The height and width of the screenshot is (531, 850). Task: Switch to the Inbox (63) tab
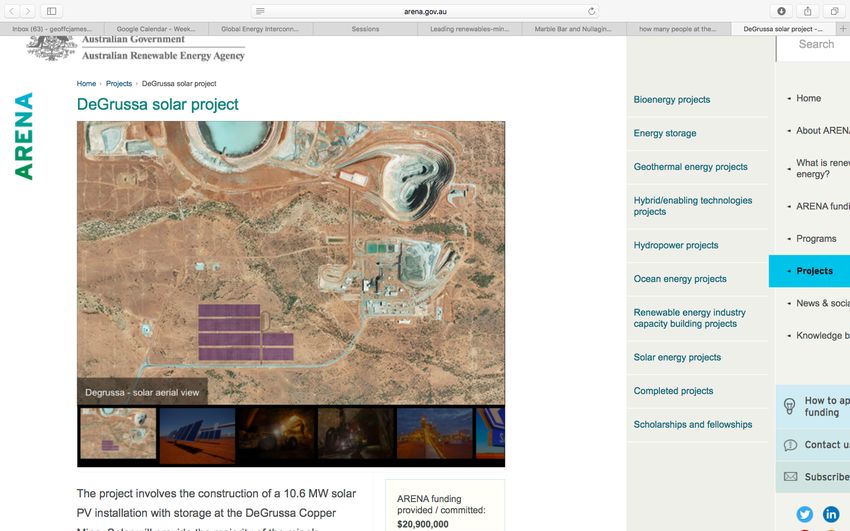(x=52, y=29)
